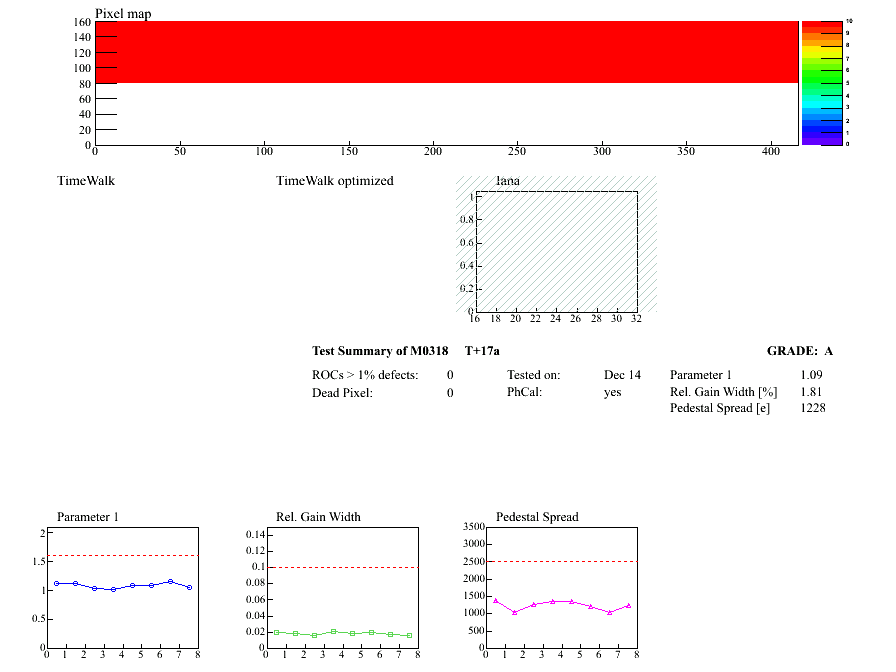
Task: Click first magenta triangle in Pedestal Spread plot
Action: tap(496, 600)
